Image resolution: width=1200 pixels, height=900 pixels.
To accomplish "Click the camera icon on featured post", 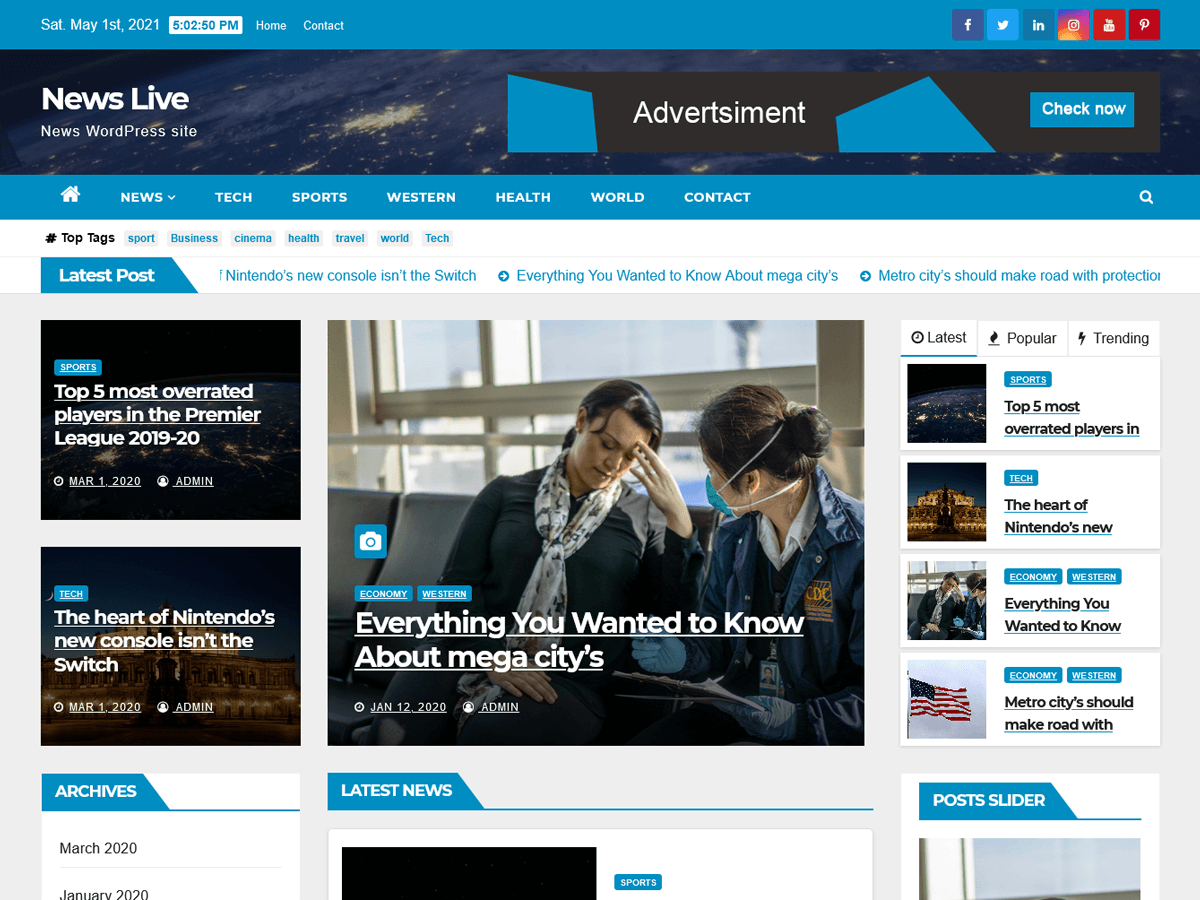I will pyautogui.click(x=370, y=541).
